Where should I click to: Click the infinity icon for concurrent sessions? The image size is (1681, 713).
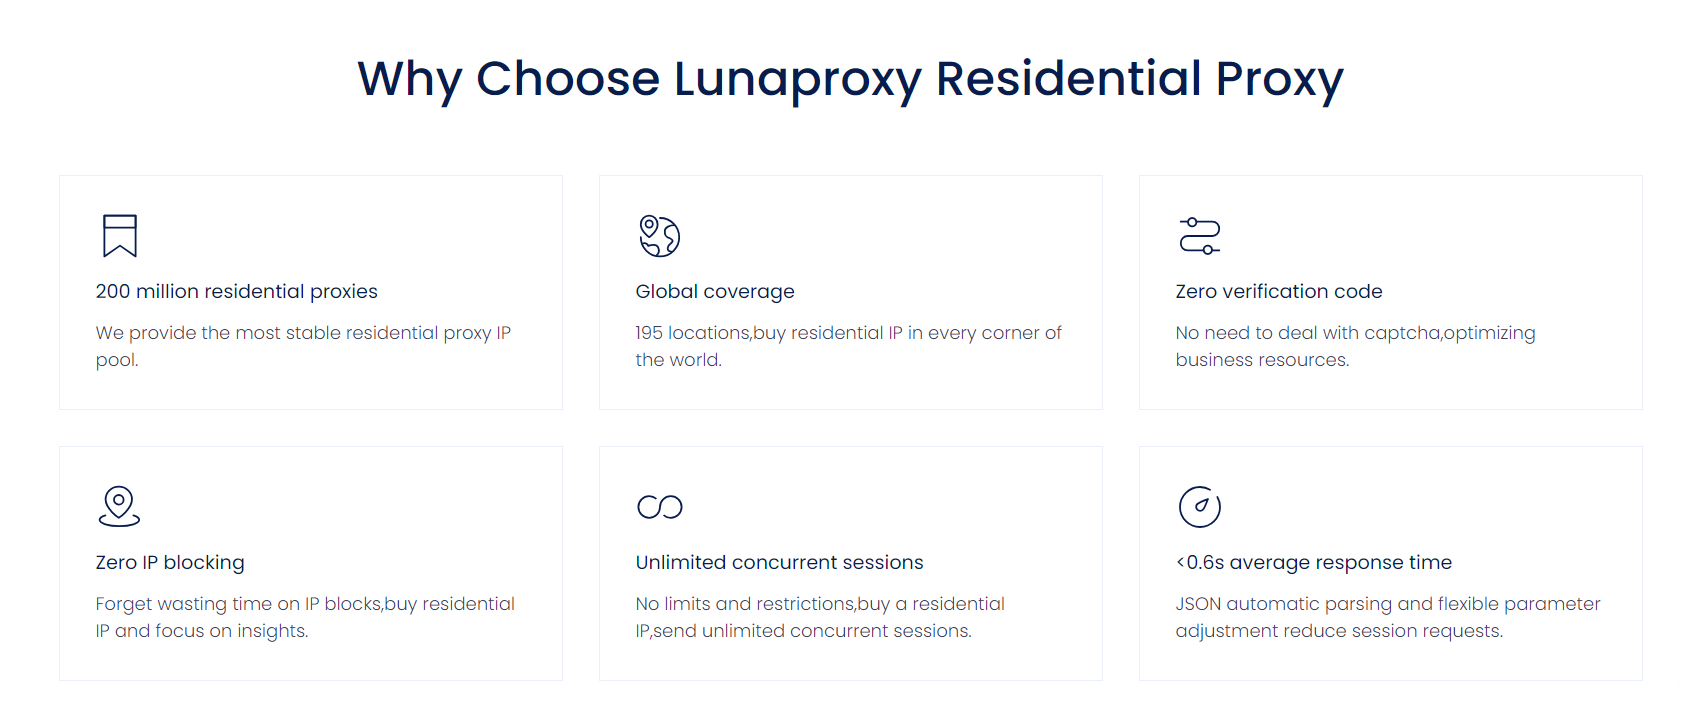pyautogui.click(x=659, y=507)
